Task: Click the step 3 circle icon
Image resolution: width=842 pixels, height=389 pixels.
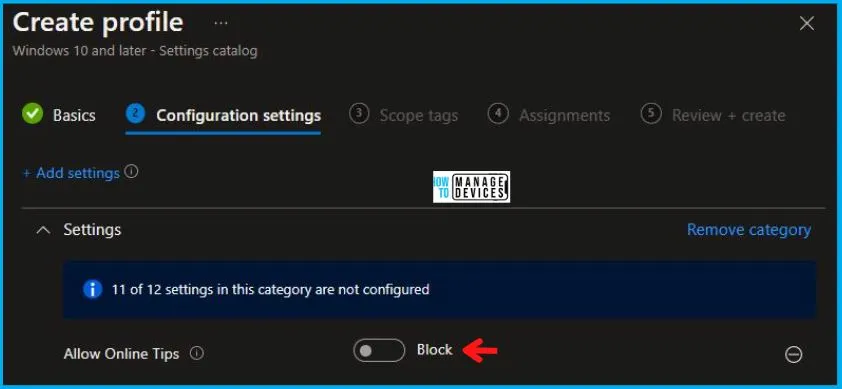Action: (x=359, y=114)
